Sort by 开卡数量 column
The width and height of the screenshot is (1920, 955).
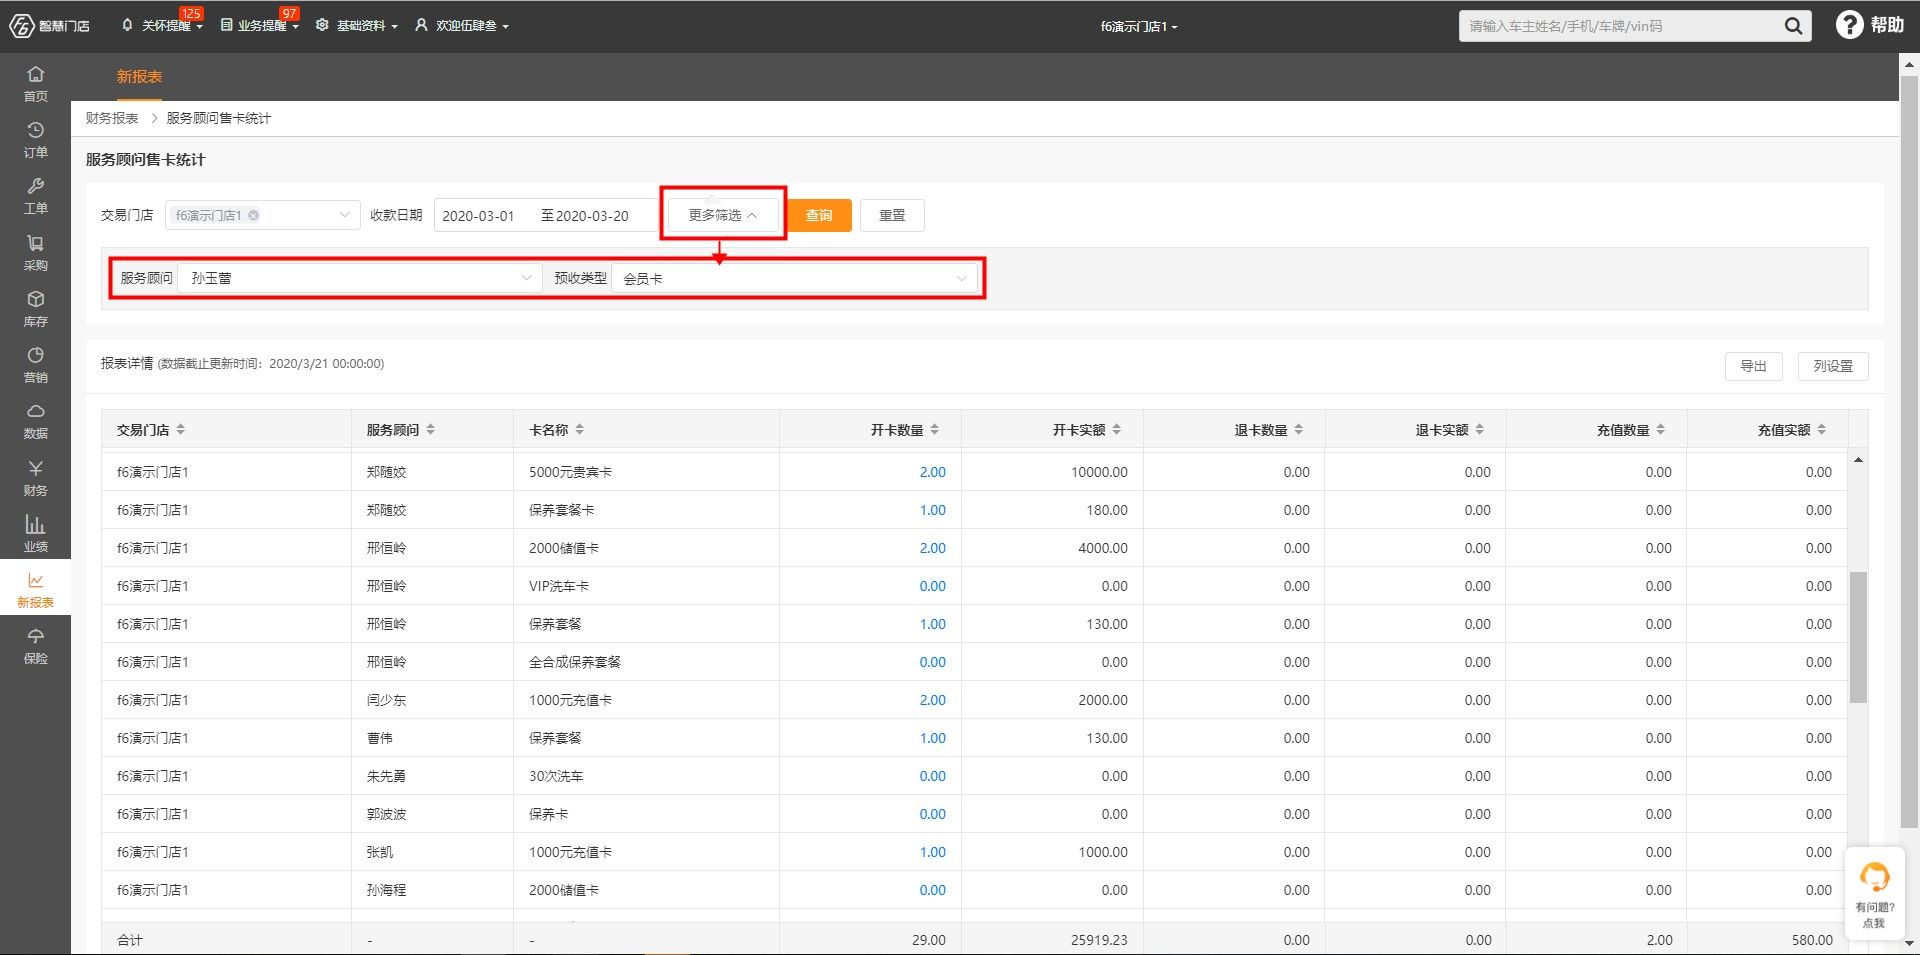coord(935,429)
